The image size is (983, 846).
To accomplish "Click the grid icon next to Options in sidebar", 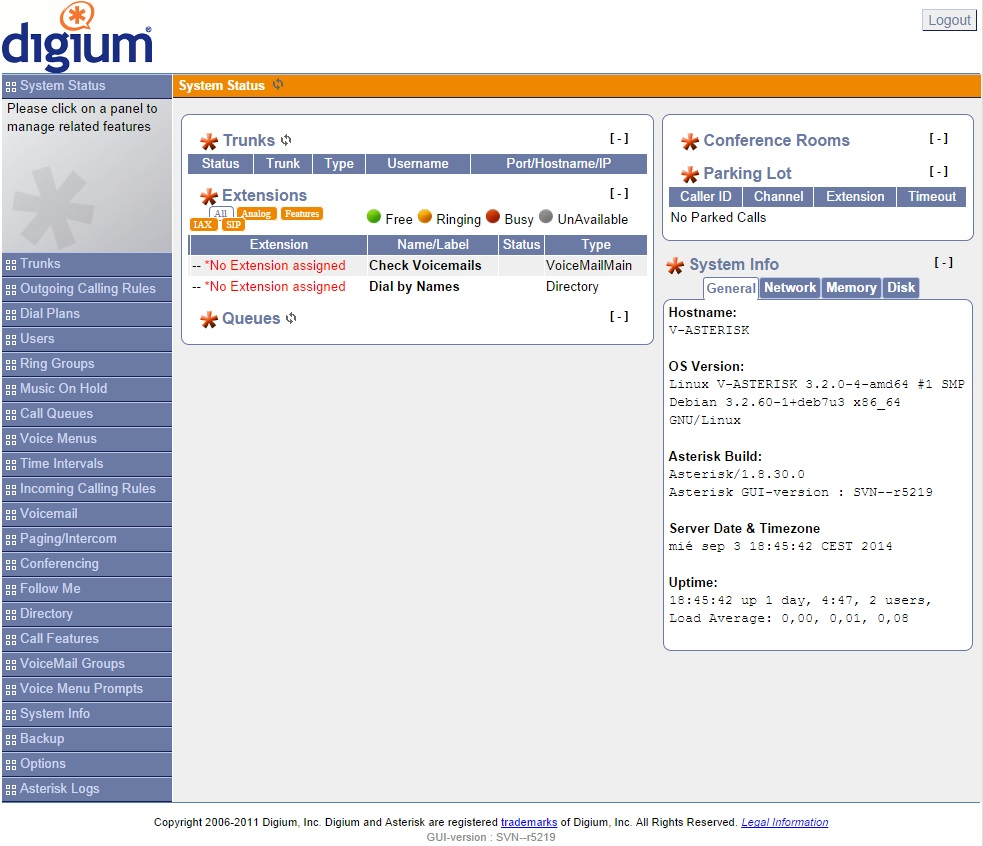I will tap(11, 765).
